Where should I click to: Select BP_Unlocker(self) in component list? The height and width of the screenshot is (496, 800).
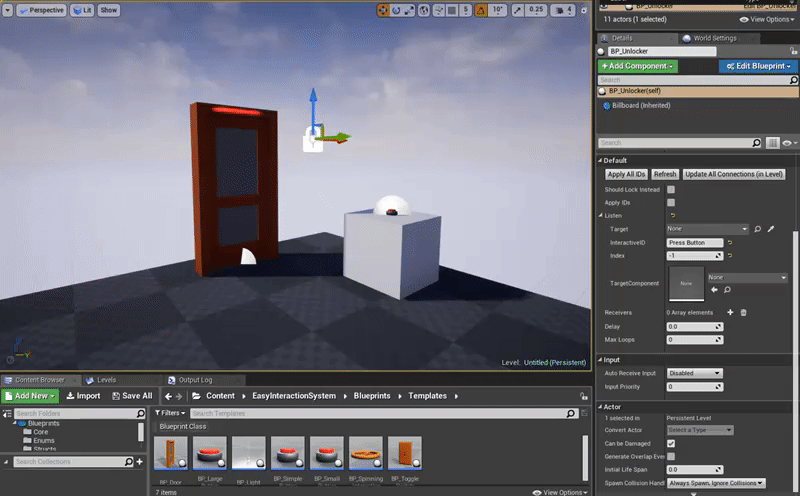[x=697, y=91]
